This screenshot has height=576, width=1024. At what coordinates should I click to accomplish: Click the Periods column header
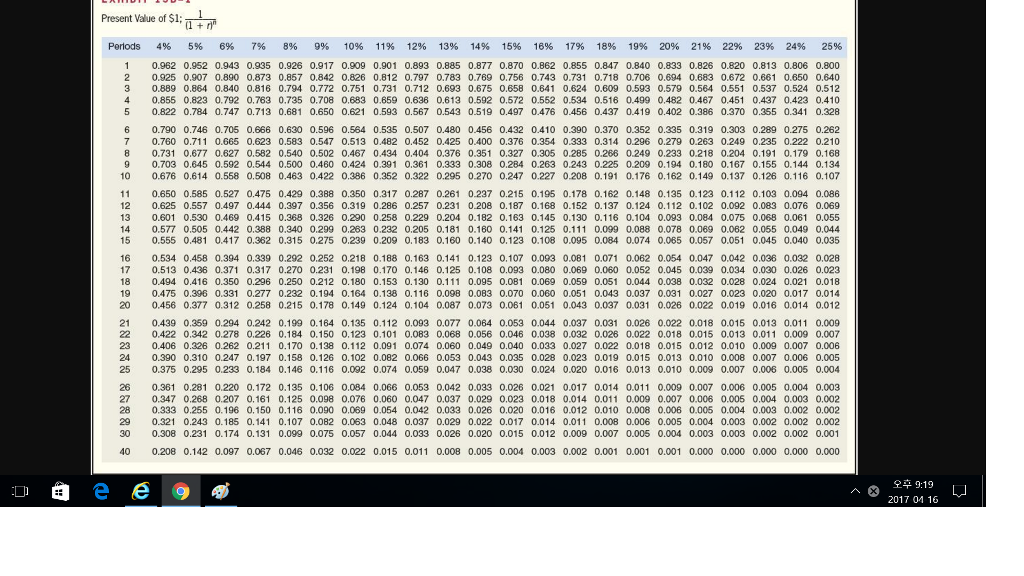(124, 46)
